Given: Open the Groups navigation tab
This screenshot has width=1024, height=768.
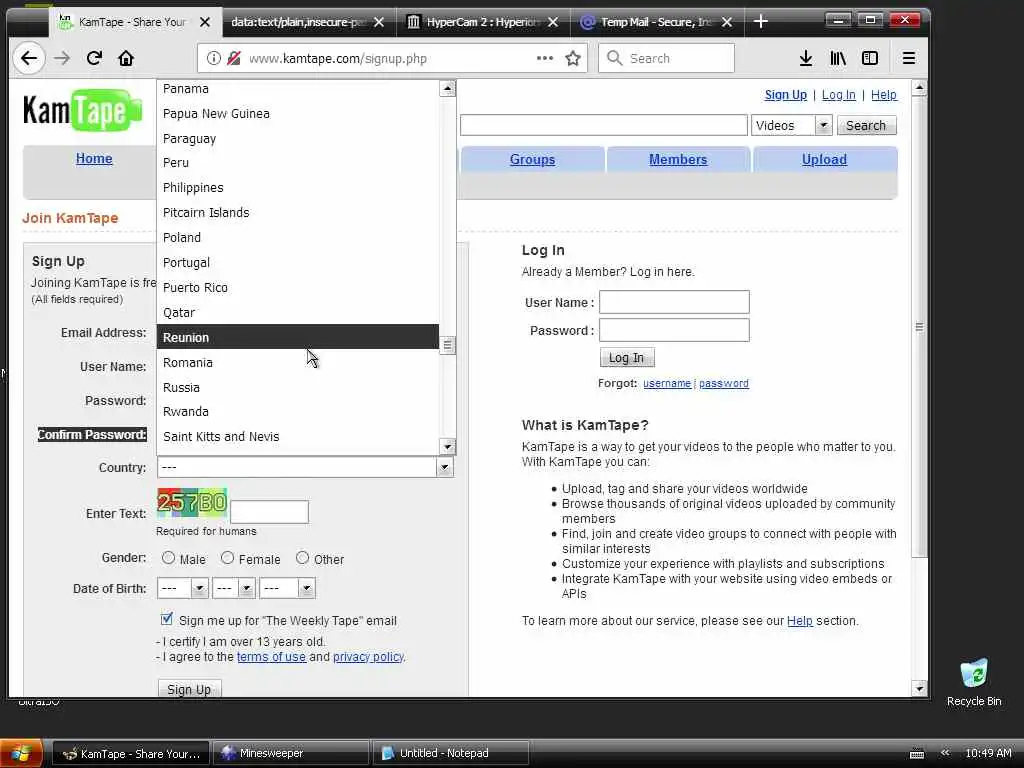Looking at the screenshot, I should click(x=532, y=159).
